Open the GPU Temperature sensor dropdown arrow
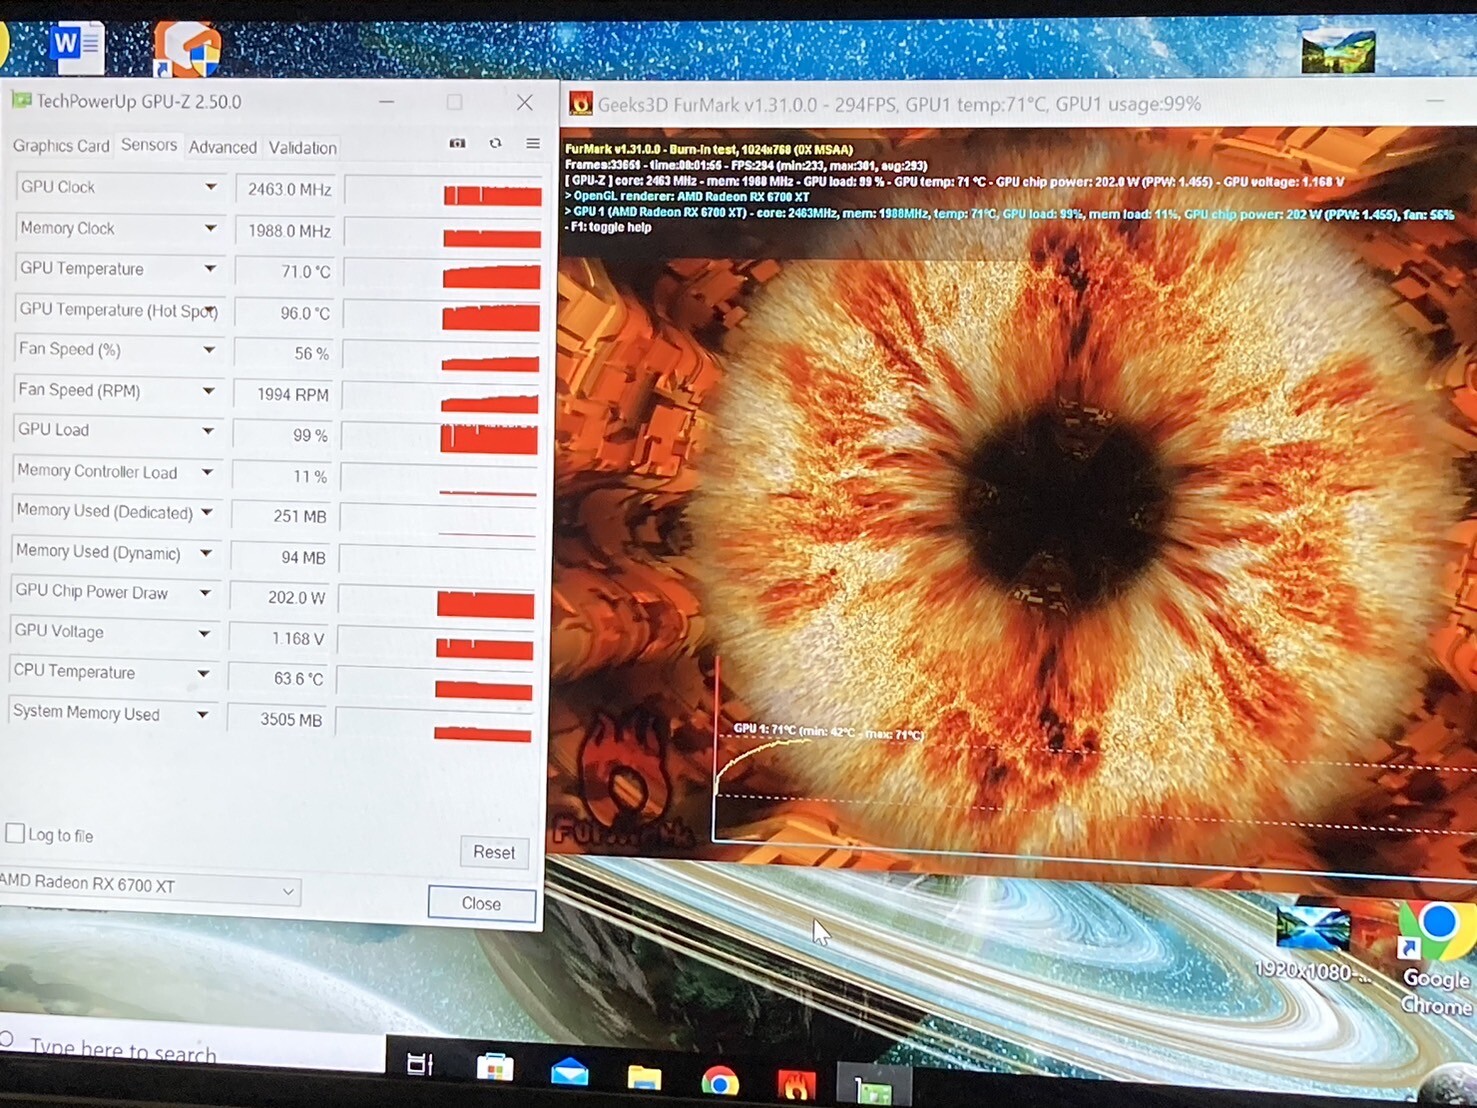Screen dimensions: 1477x1108 [210, 269]
